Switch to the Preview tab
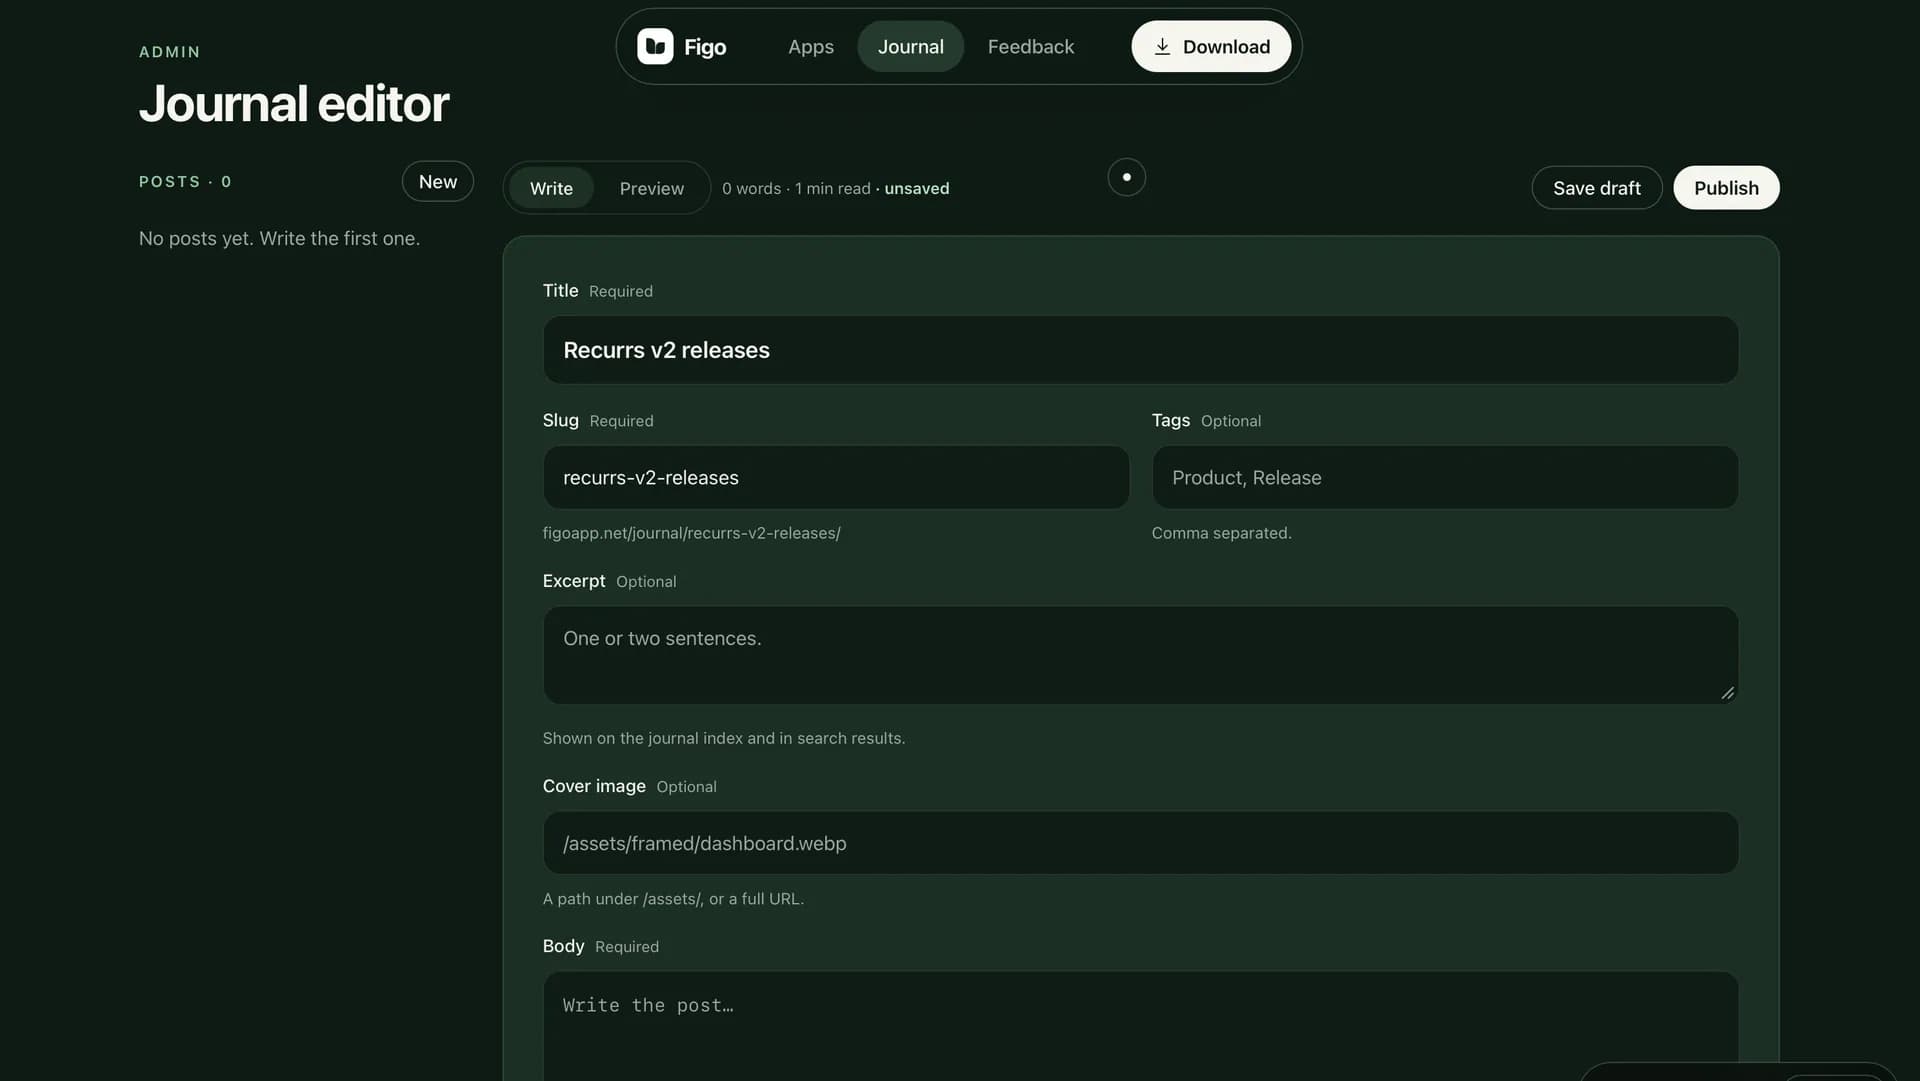 click(651, 188)
